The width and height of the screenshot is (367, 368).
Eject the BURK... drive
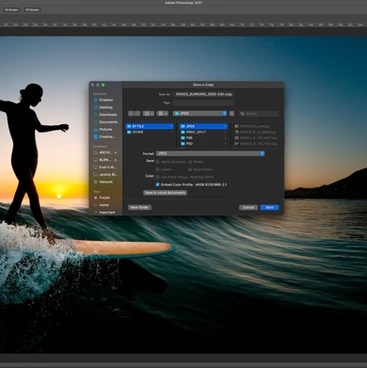116,160
